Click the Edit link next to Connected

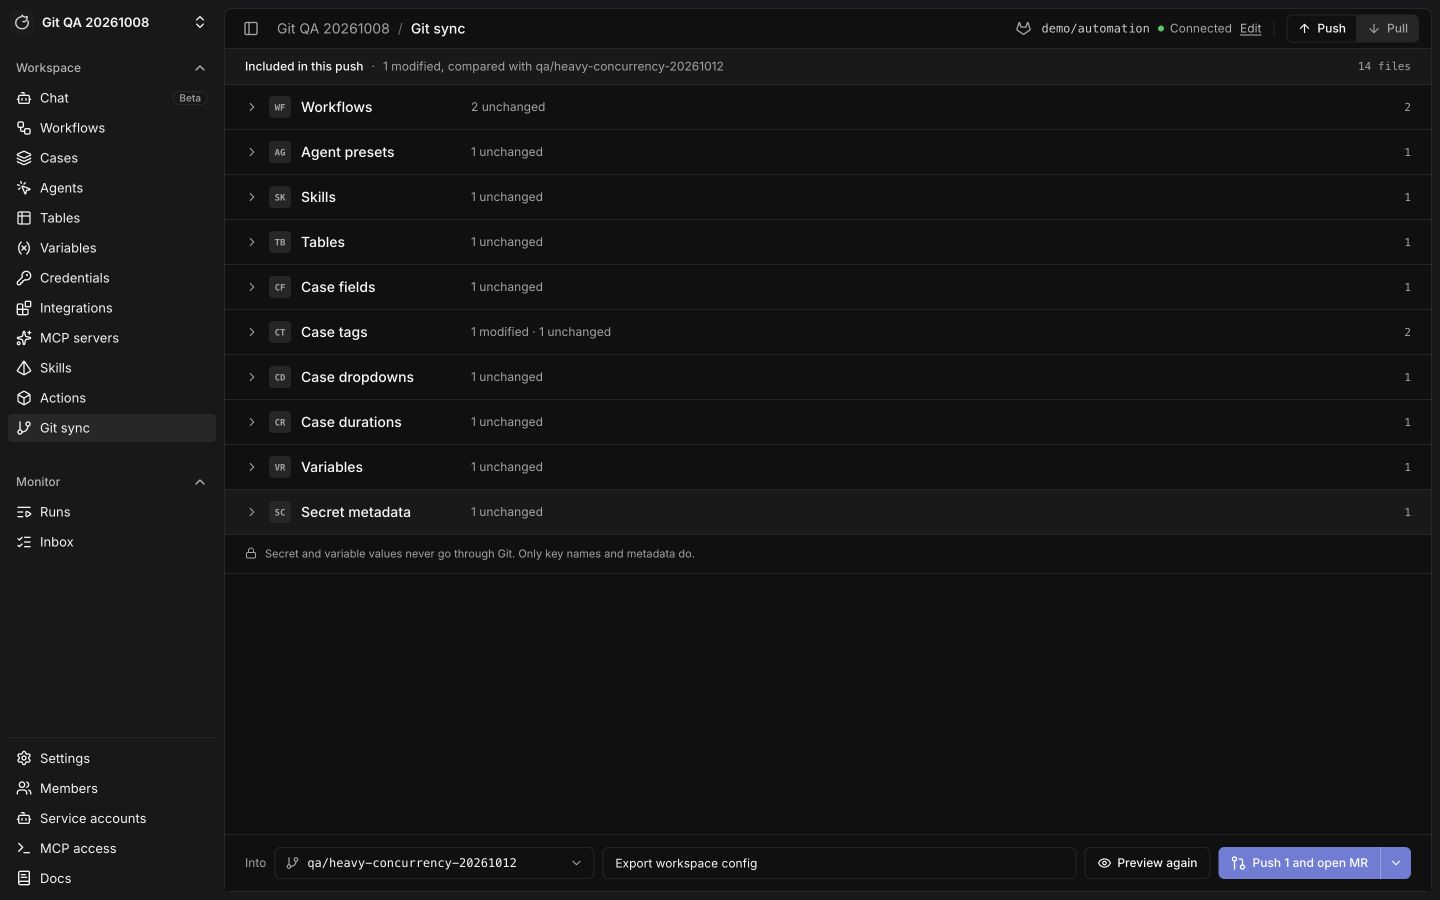click(1250, 29)
